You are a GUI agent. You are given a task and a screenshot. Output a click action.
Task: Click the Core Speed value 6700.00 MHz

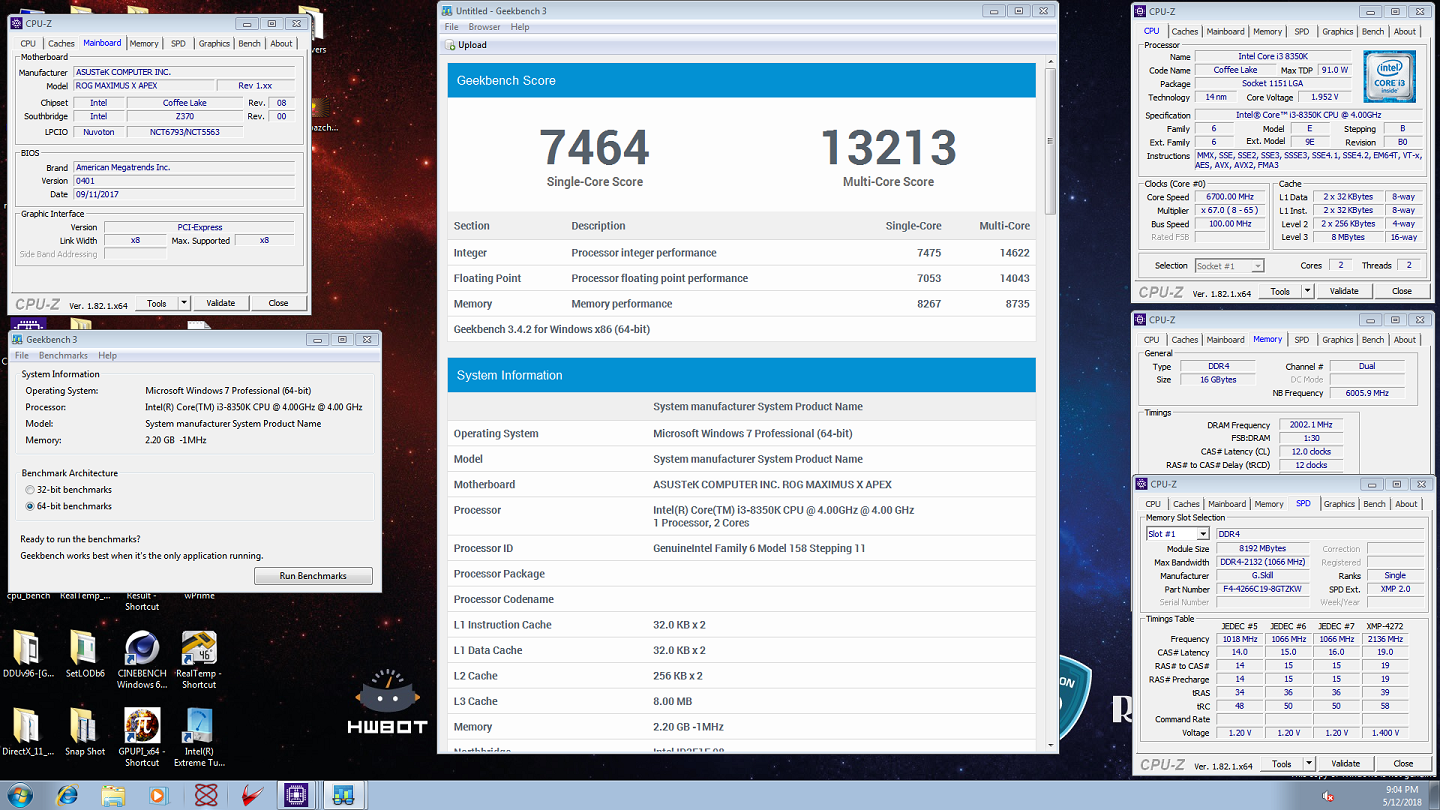(x=1228, y=197)
